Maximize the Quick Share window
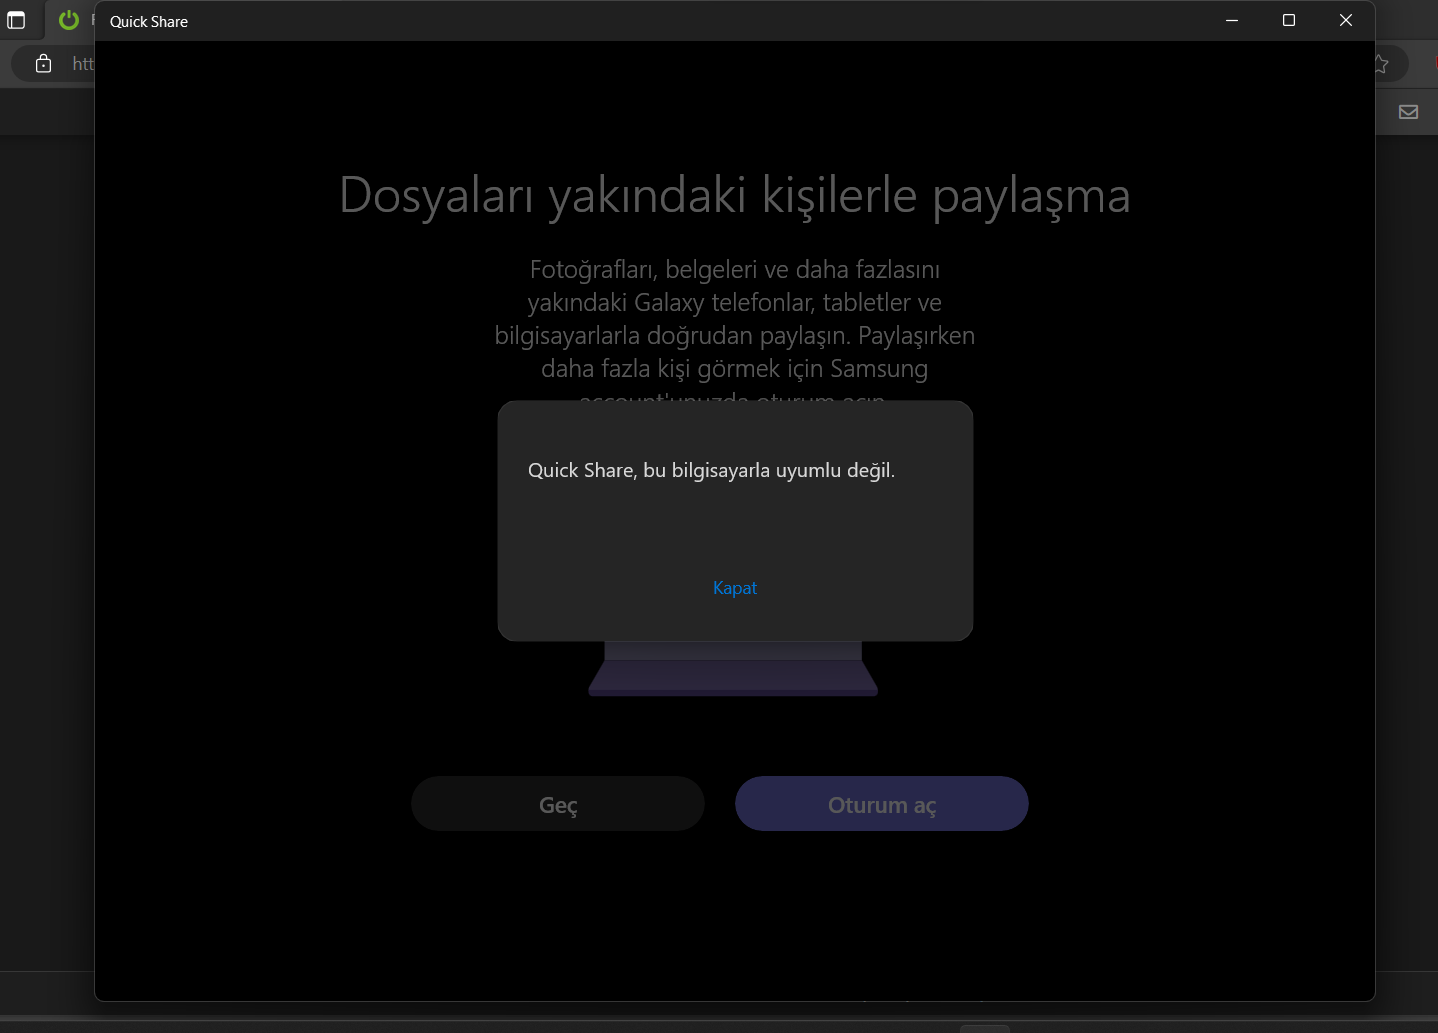Viewport: 1438px width, 1033px height. pyautogui.click(x=1289, y=21)
